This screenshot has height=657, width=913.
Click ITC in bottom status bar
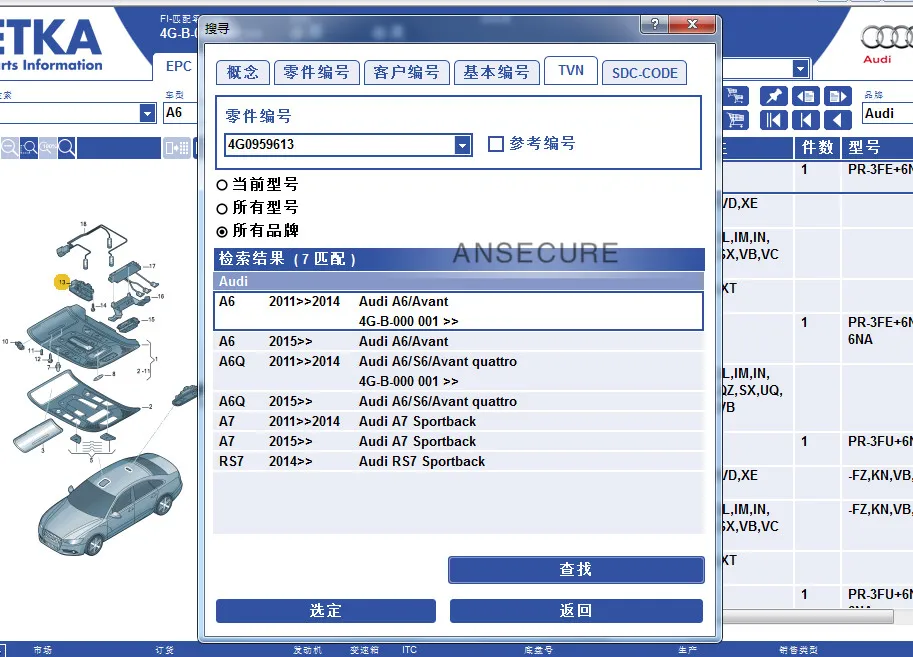click(409, 649)
